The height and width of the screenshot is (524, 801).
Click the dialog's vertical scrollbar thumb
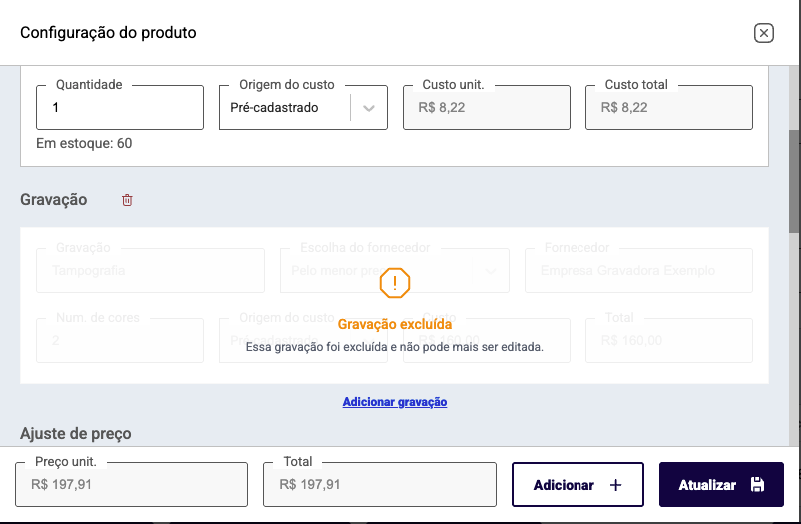point(794,180)
